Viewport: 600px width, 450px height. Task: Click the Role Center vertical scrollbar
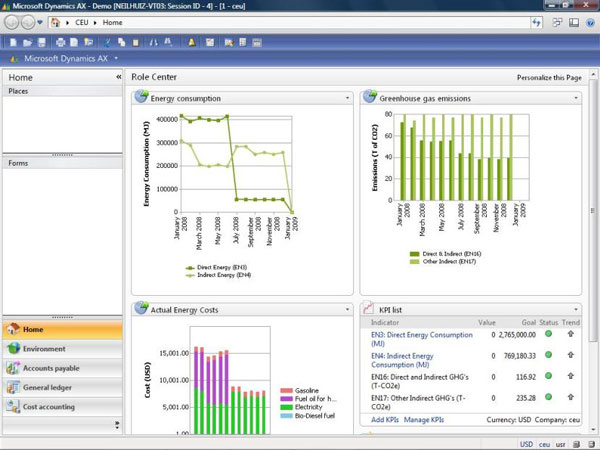tap(593, 251)
